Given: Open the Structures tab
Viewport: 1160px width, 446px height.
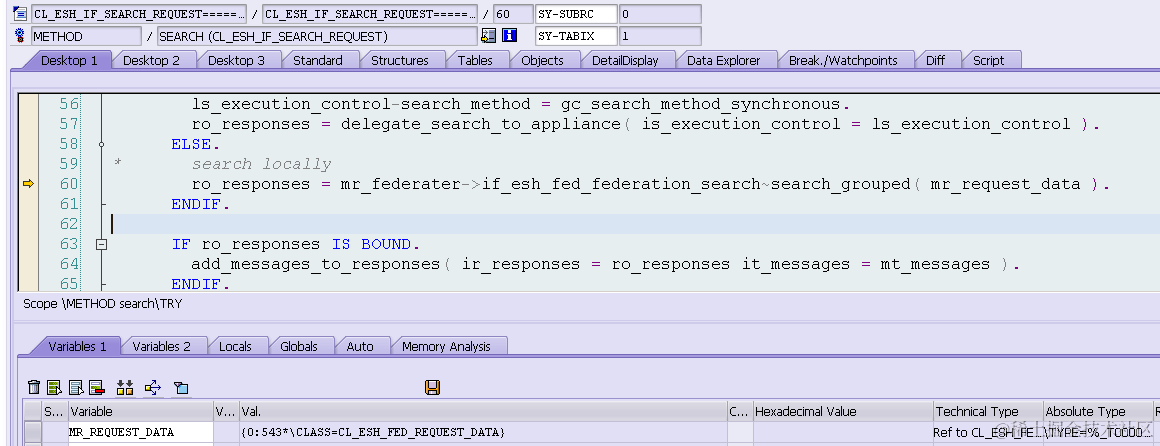Looking at the screenshot, I should (399, 61).
